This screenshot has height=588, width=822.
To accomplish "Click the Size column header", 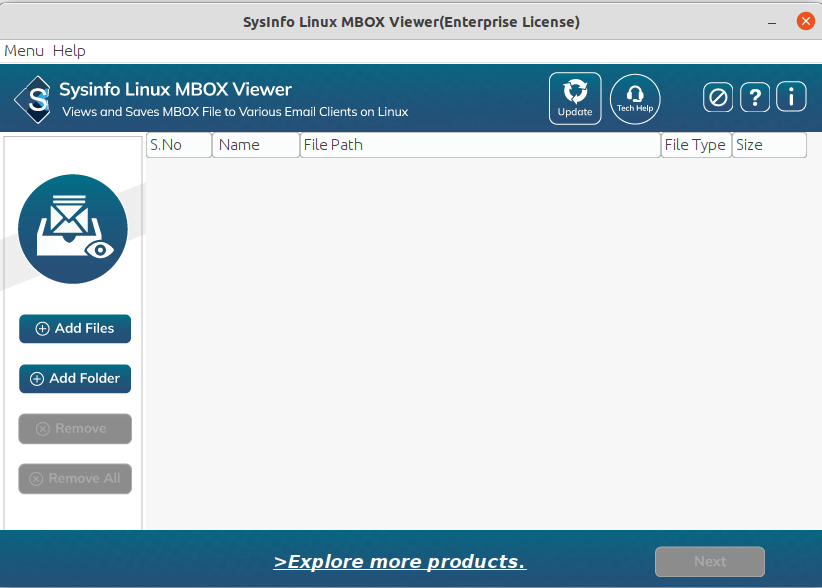I will [770, 145].
